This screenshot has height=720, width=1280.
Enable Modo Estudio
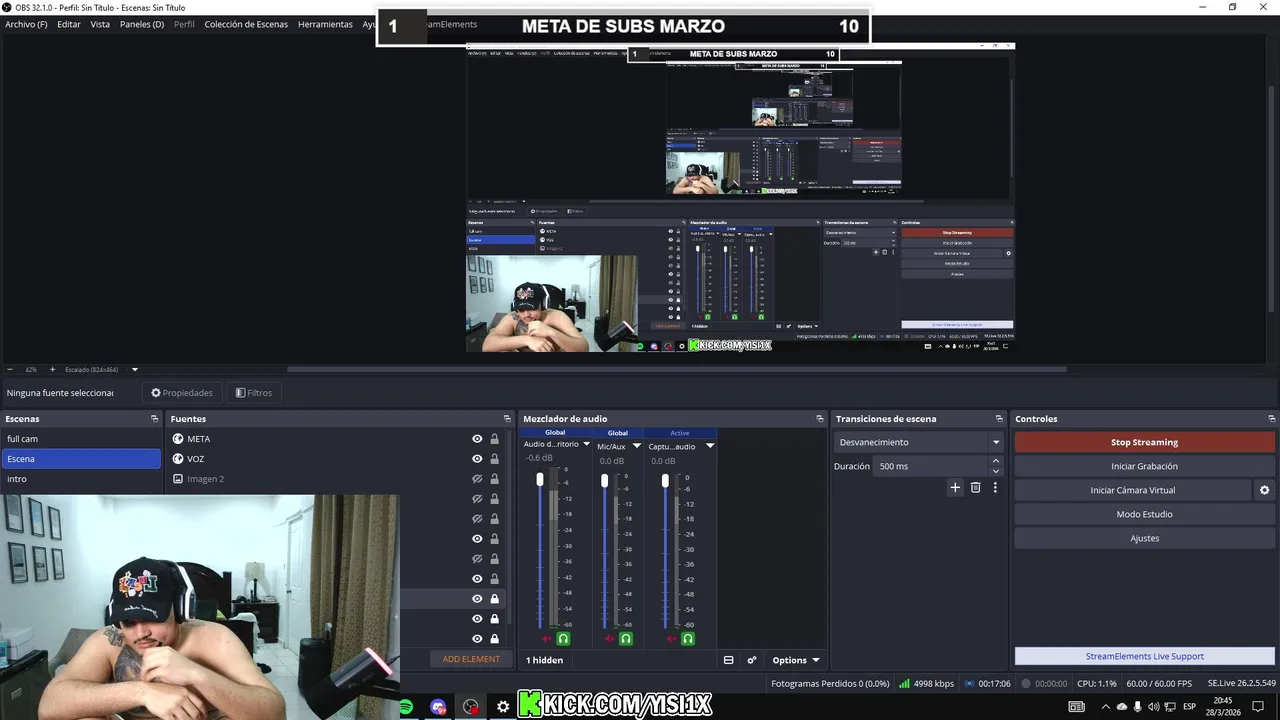1144,514
